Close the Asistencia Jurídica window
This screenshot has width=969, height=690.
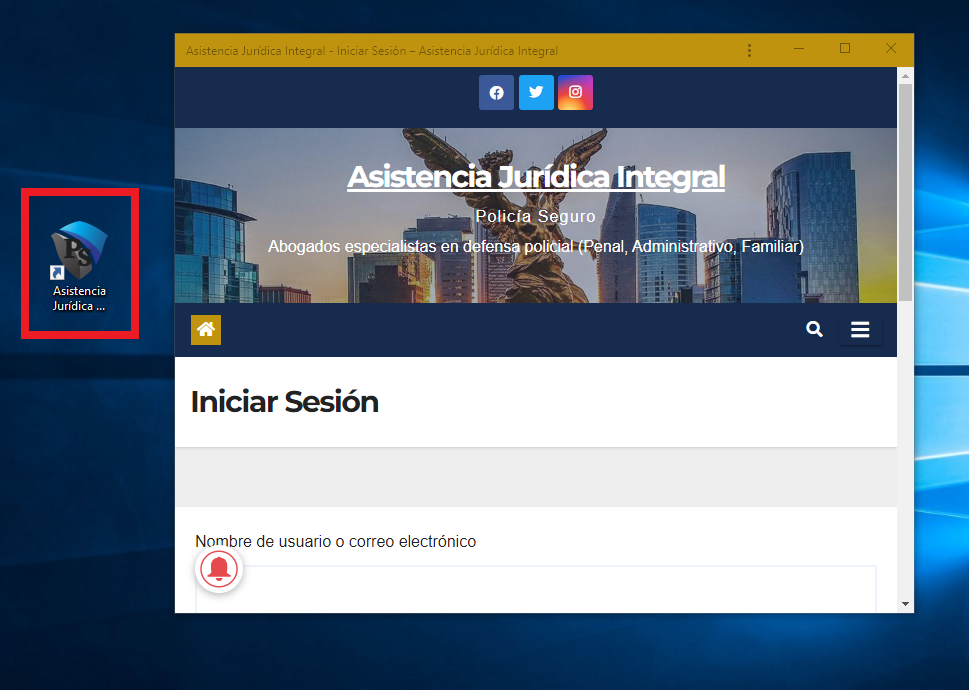tap(891, 49)
